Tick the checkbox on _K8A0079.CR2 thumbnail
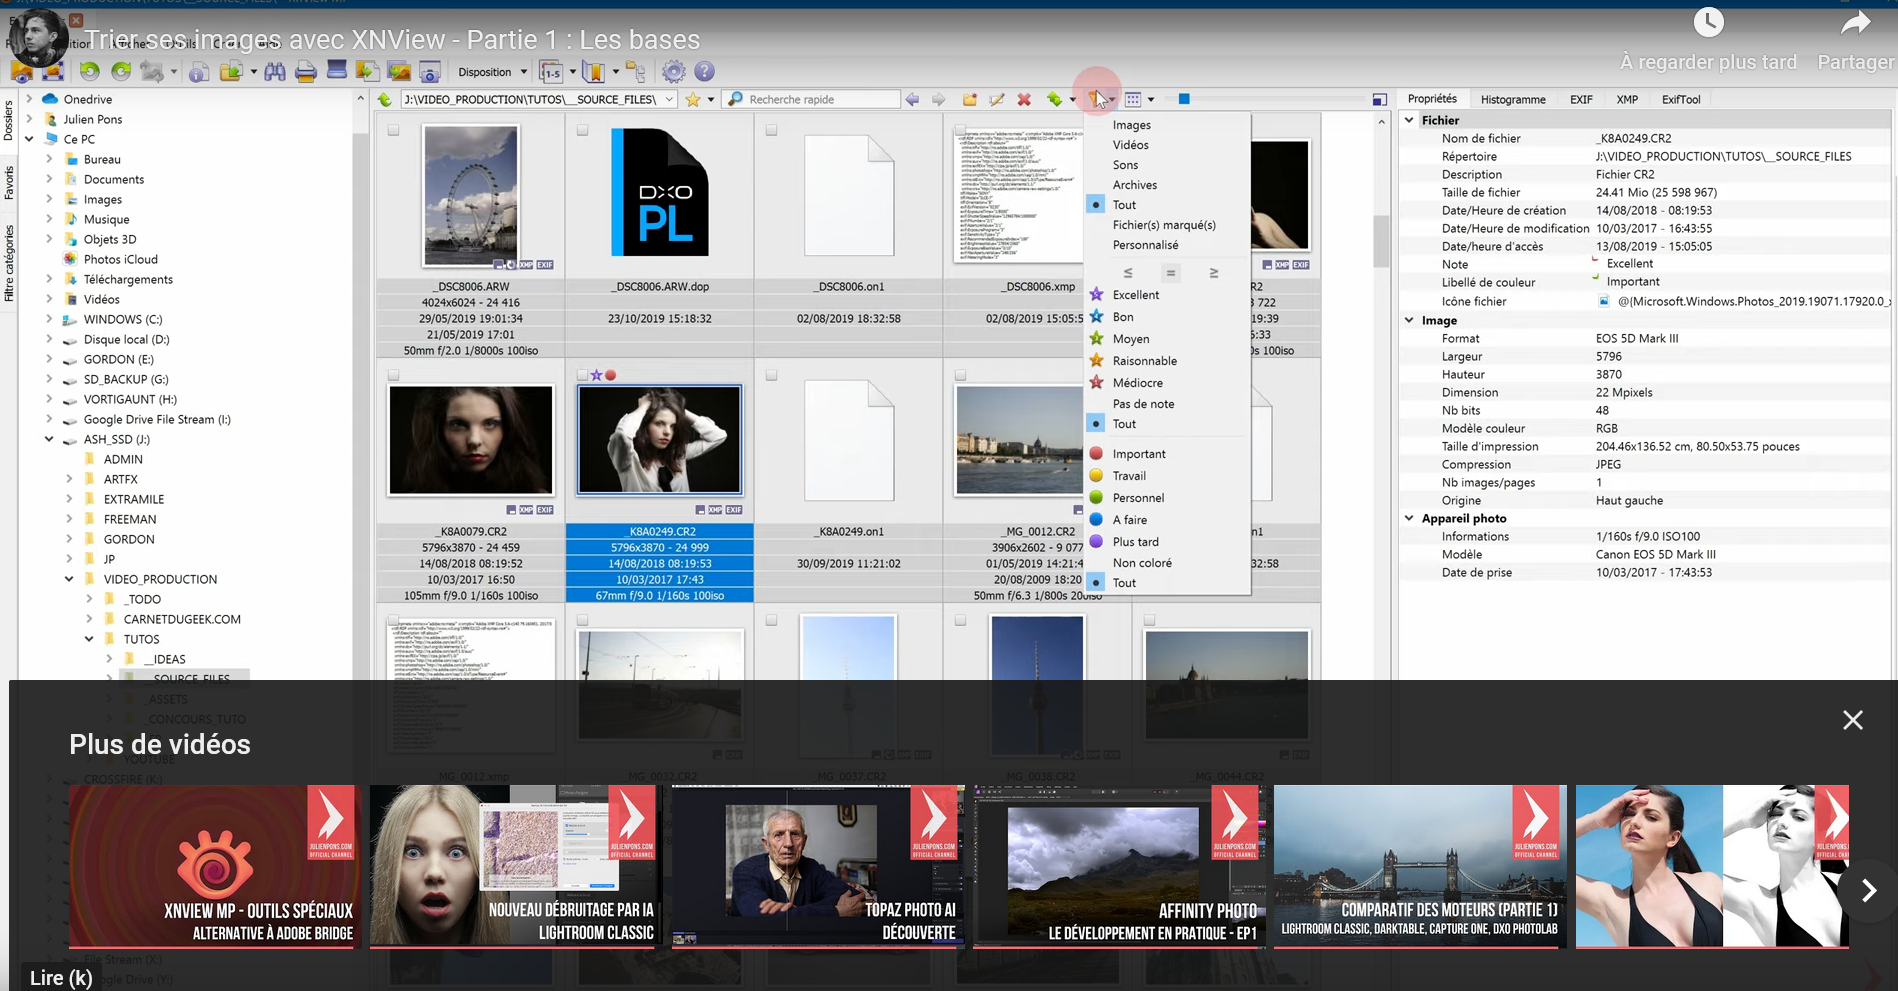1898x991 pixels. [393, 375]
